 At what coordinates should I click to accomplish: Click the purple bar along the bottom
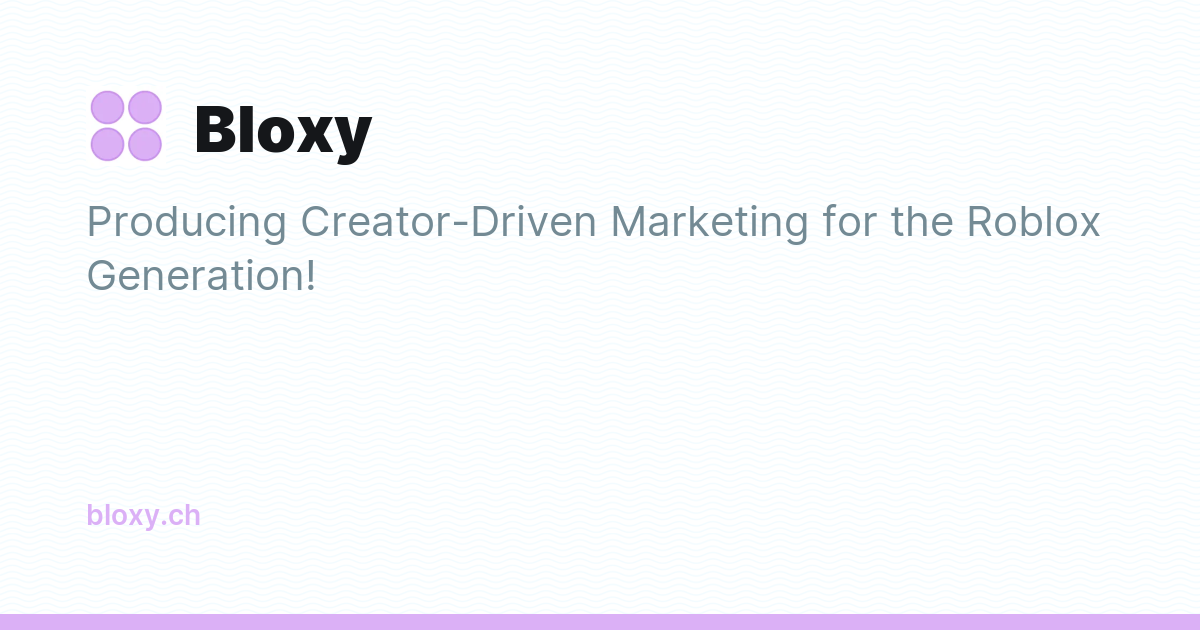coord(600,622)
